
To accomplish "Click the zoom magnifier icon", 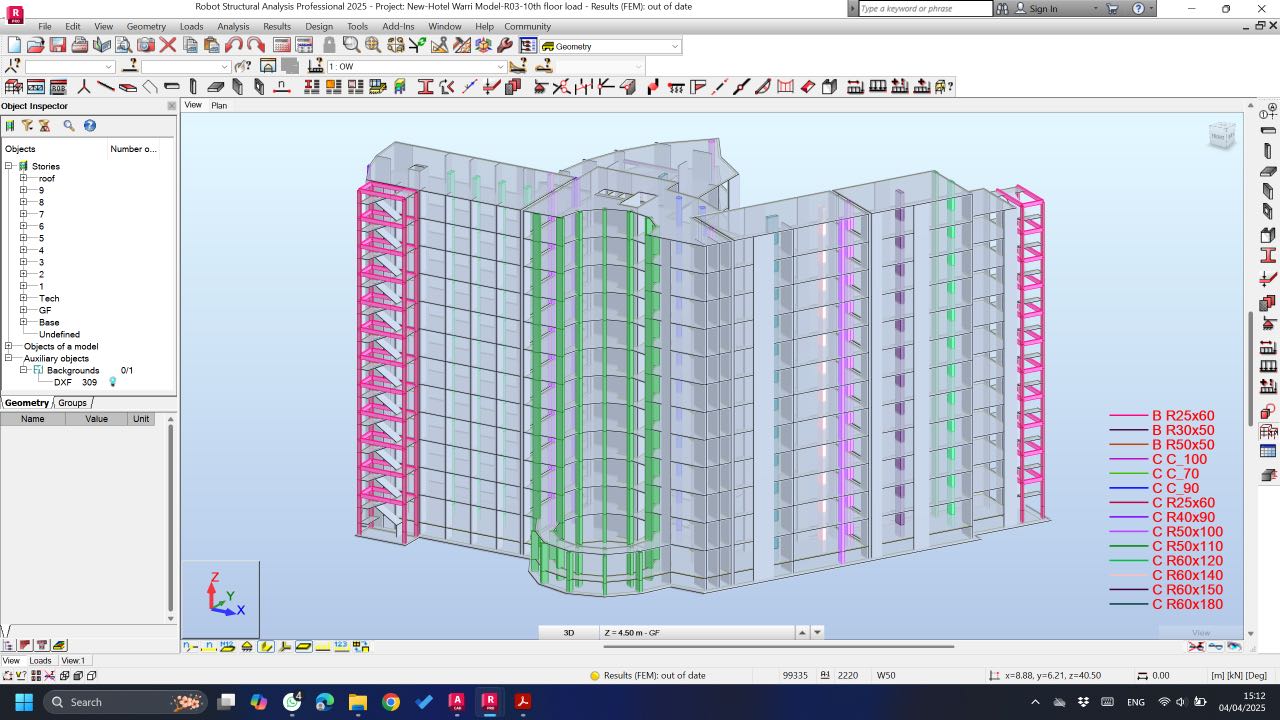I will pyautogui.click(x=351, y=45).
